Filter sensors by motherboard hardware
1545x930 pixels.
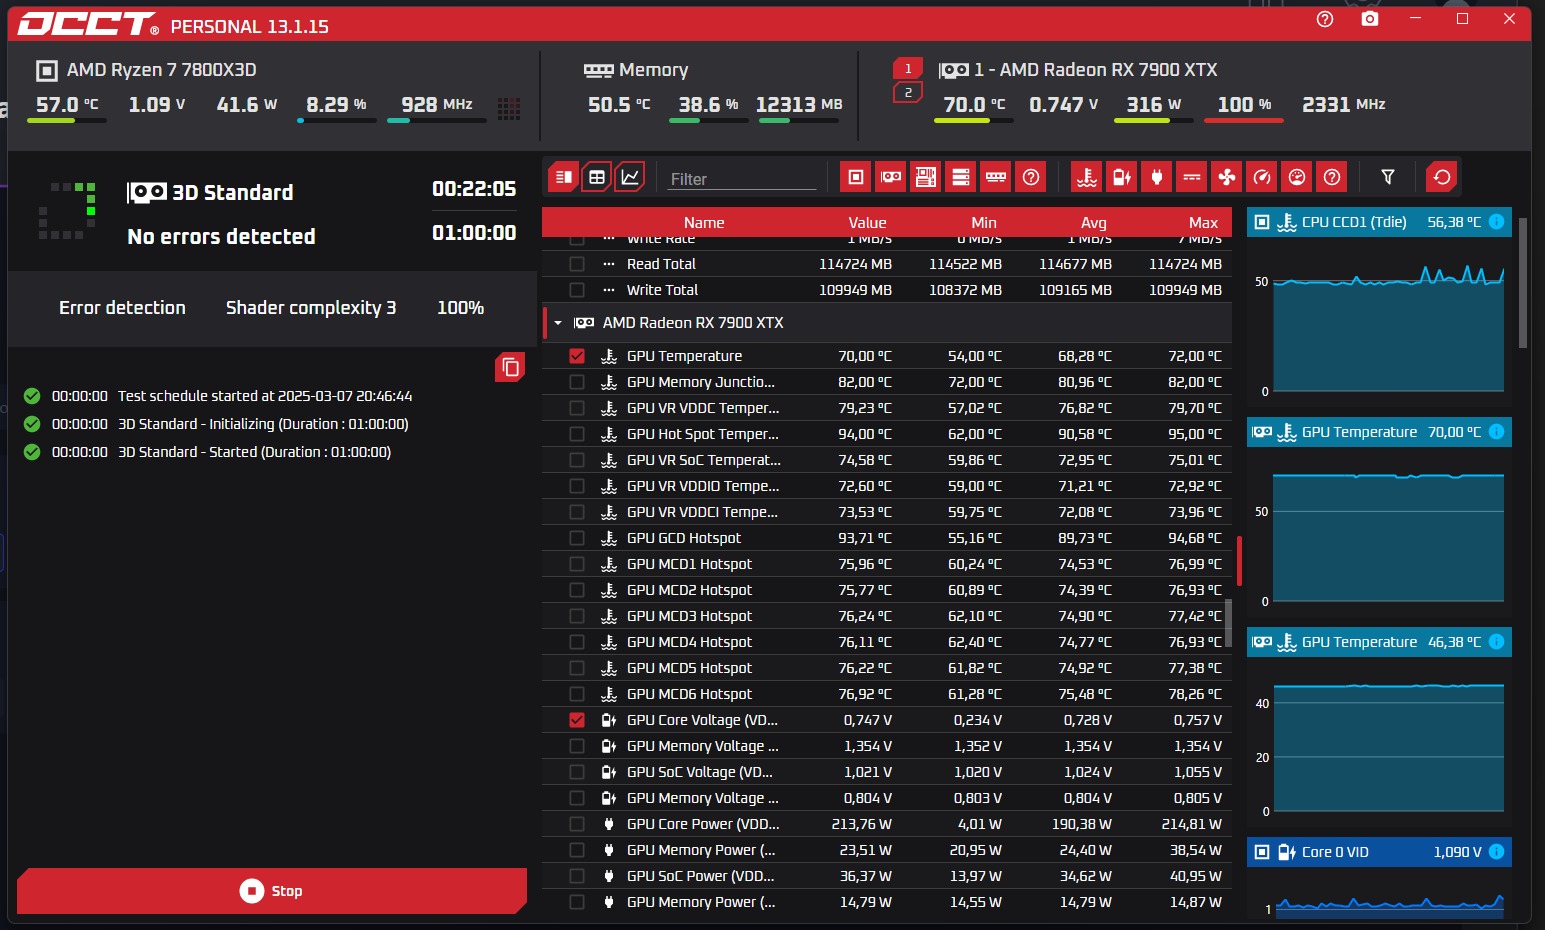(926, 177)
